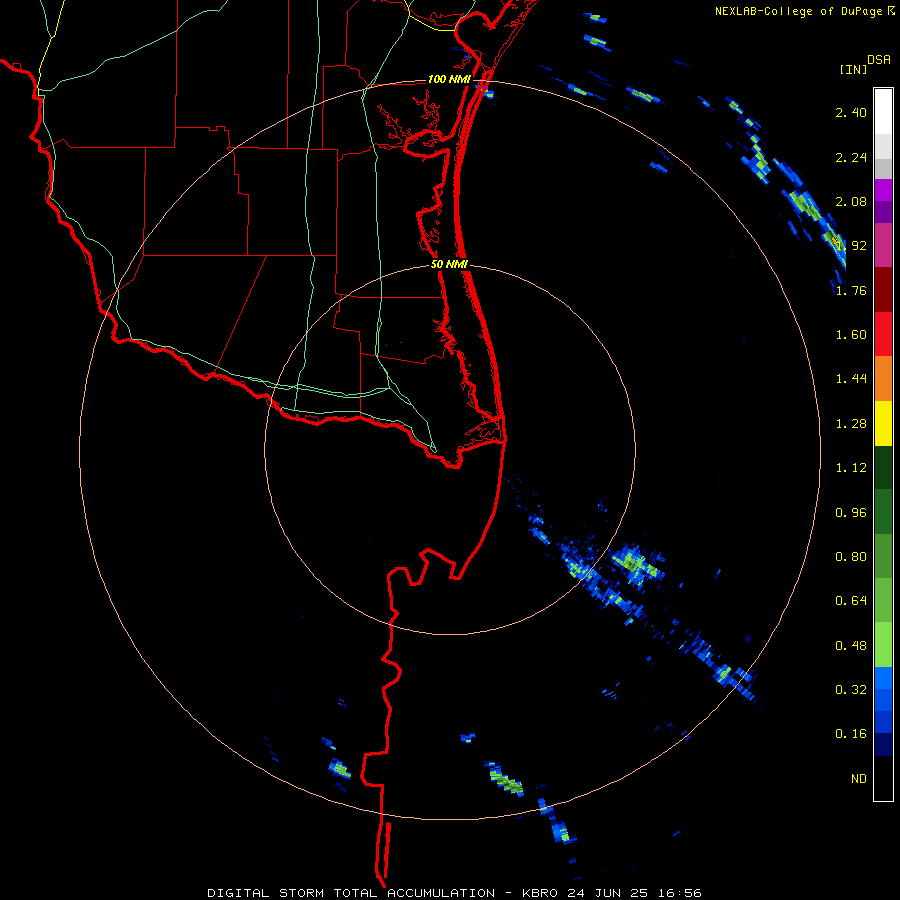Pick the bright magenta legend swatch
Viewport: 900px width, 900px height.
pos(883,190)
